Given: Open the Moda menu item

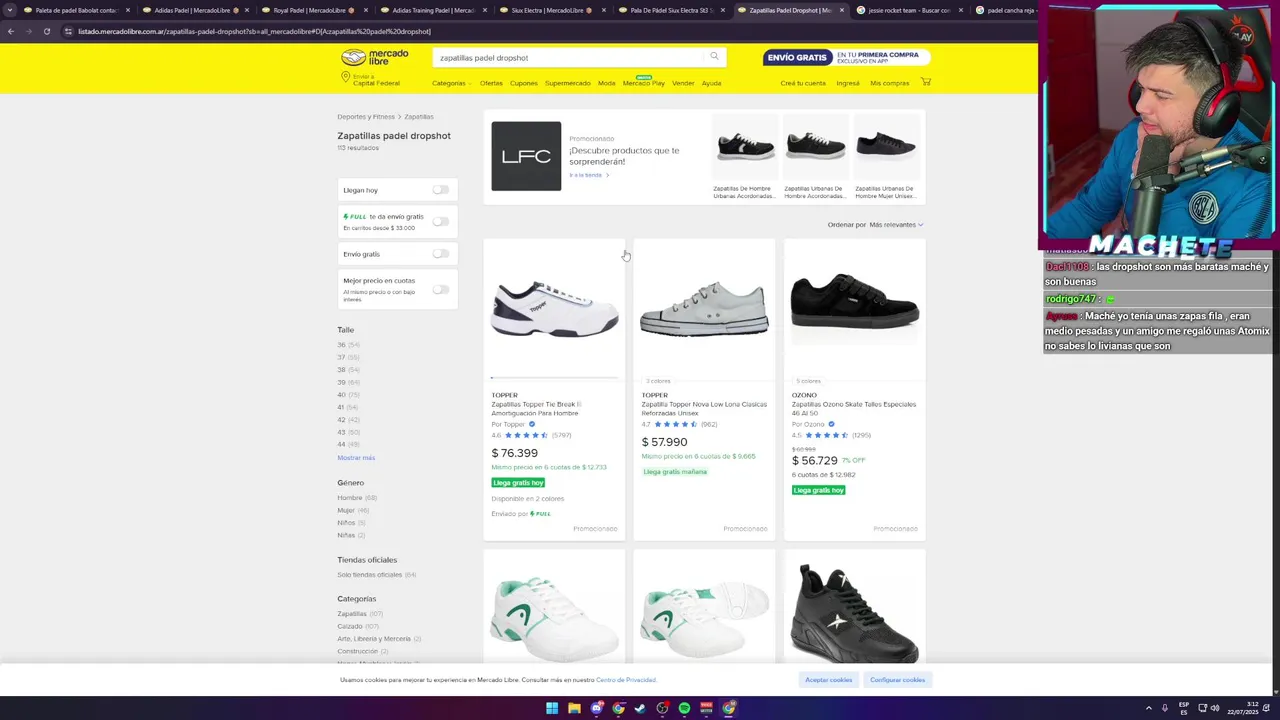Looking at the screenshot, I should (x=607, y=83).
